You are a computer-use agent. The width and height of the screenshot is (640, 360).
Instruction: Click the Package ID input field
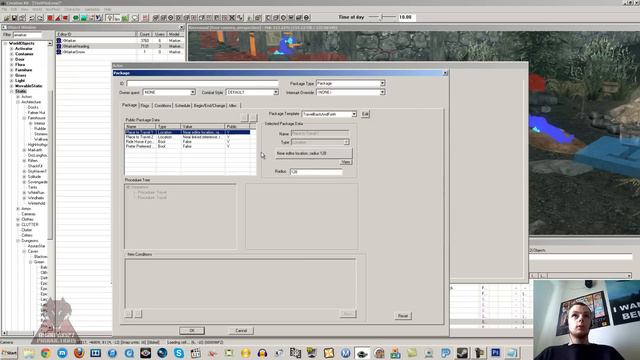pos(202,83)
